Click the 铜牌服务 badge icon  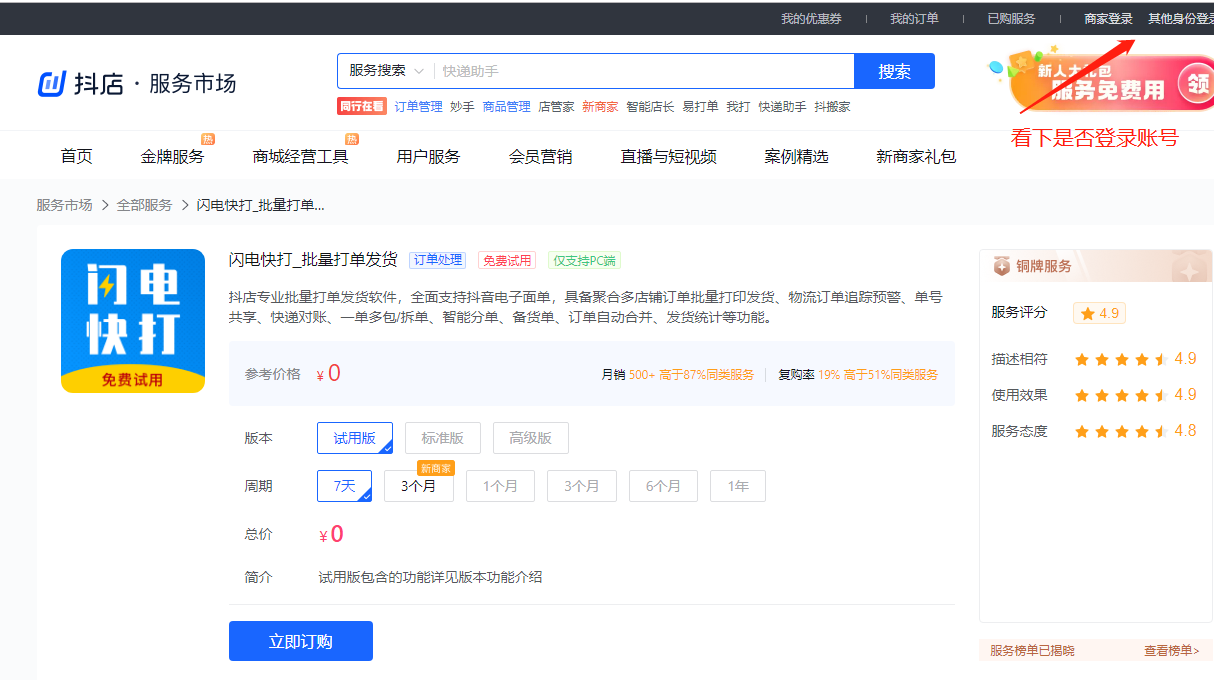(1001, 266)
